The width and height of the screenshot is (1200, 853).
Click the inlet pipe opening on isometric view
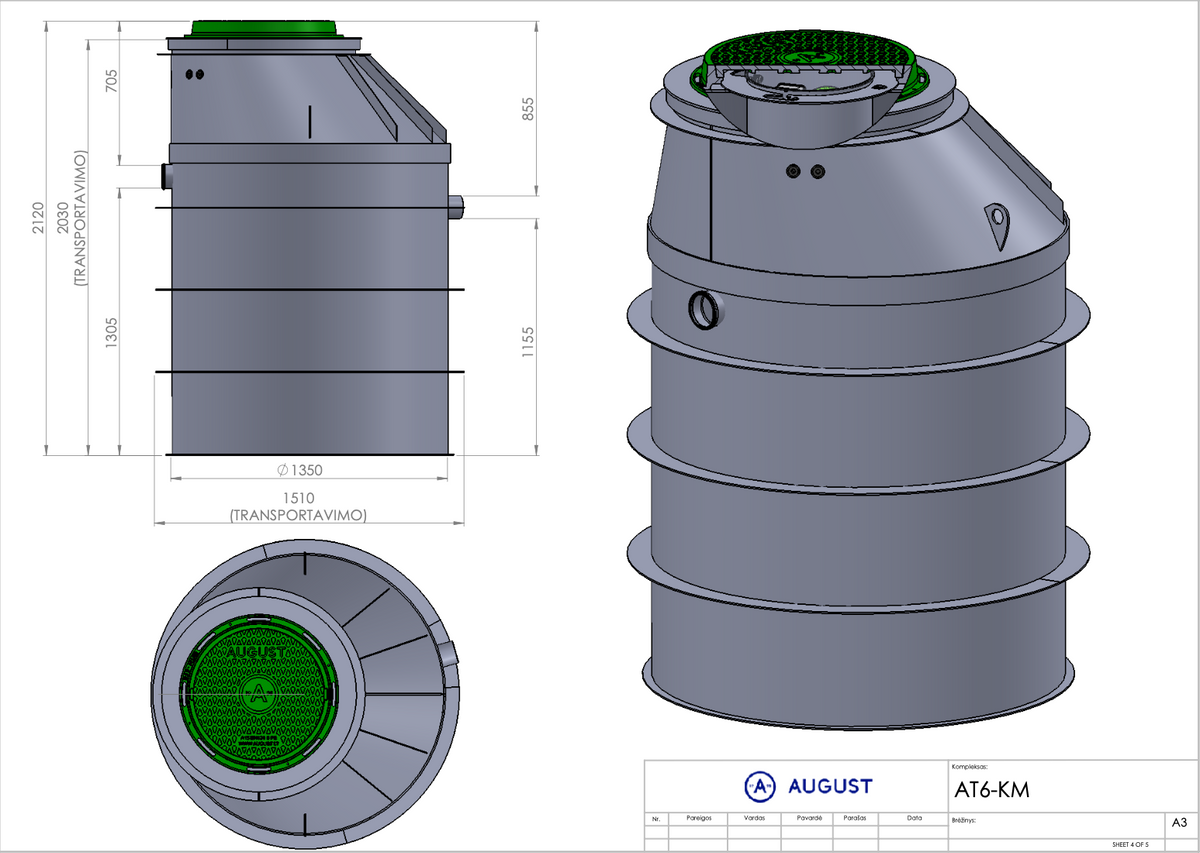pos(706,309)
